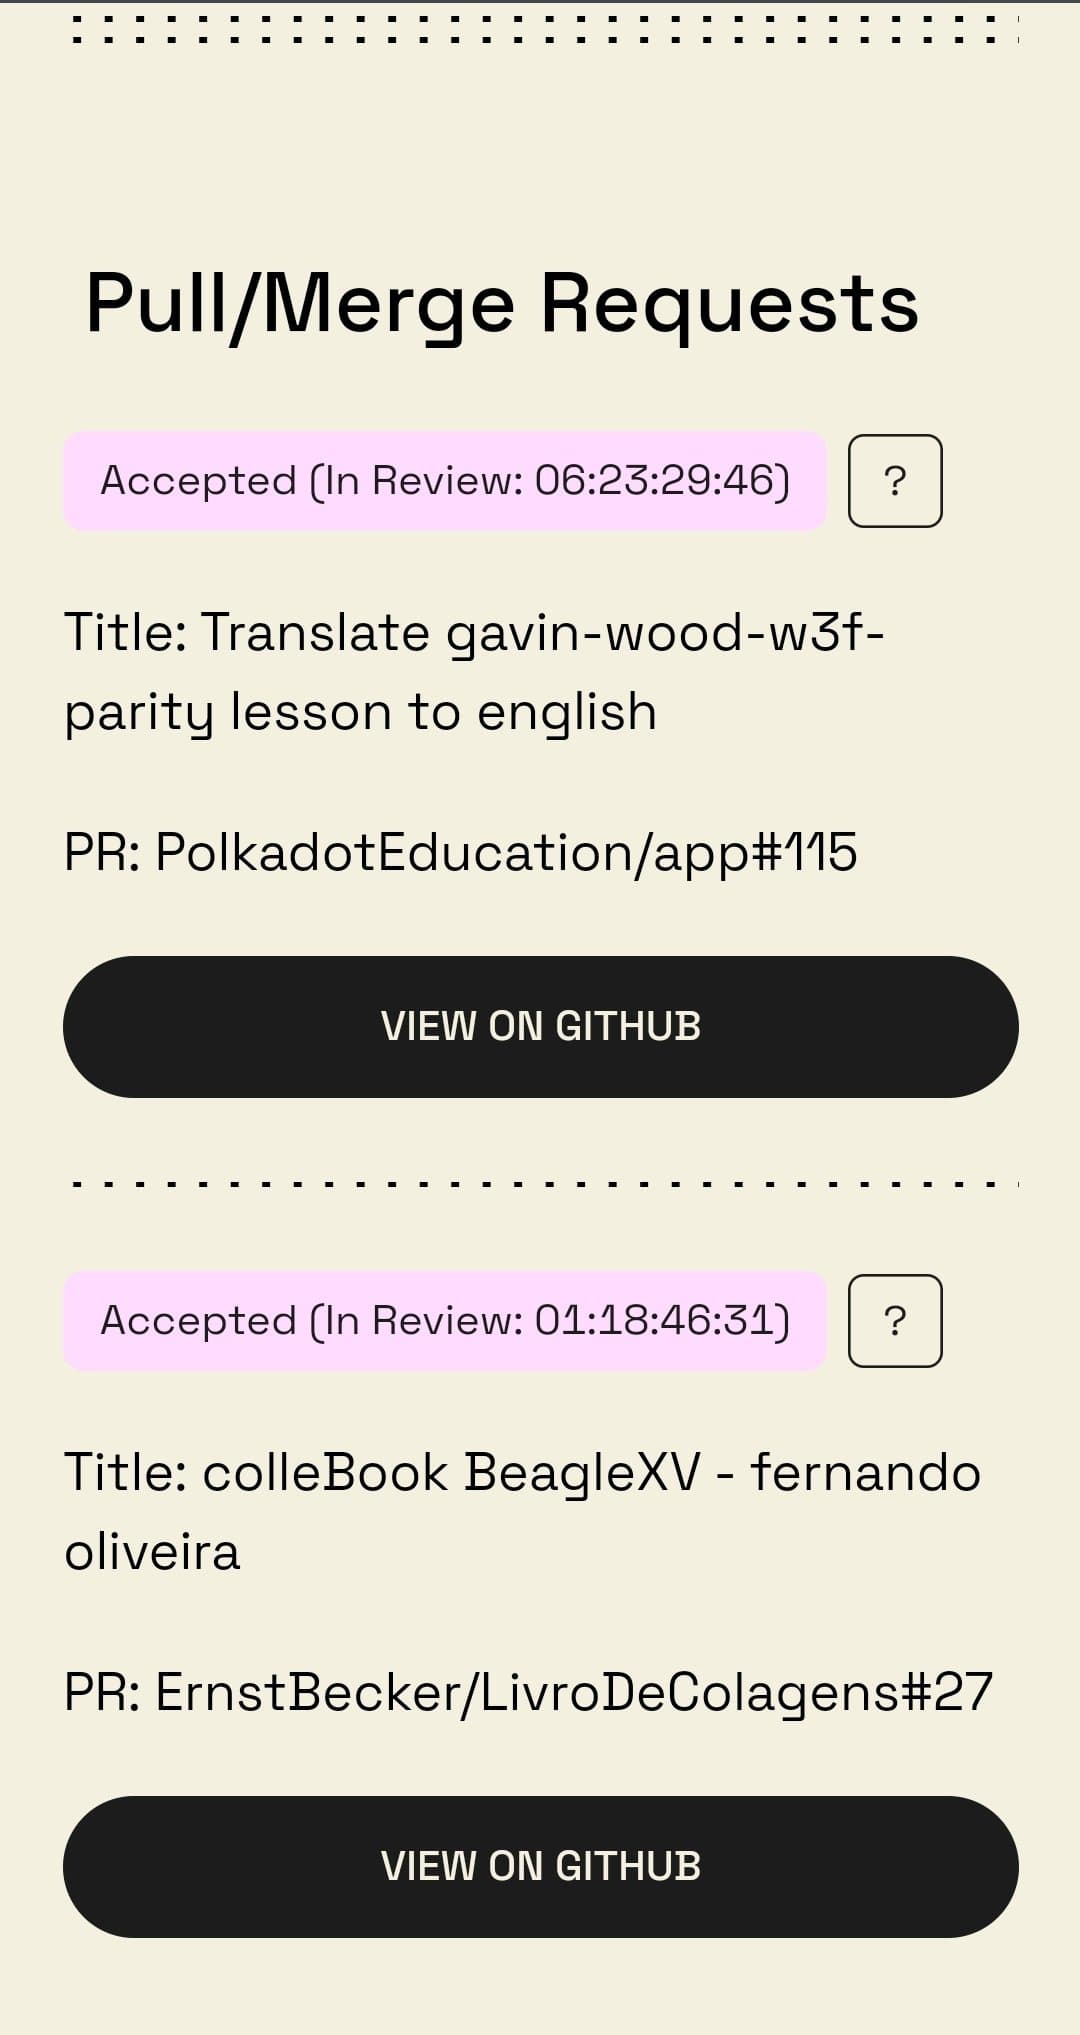The image size is (1080, 2035).
Task: Click the "Title:" label of the colleBook request
Action: (126, 1473)
